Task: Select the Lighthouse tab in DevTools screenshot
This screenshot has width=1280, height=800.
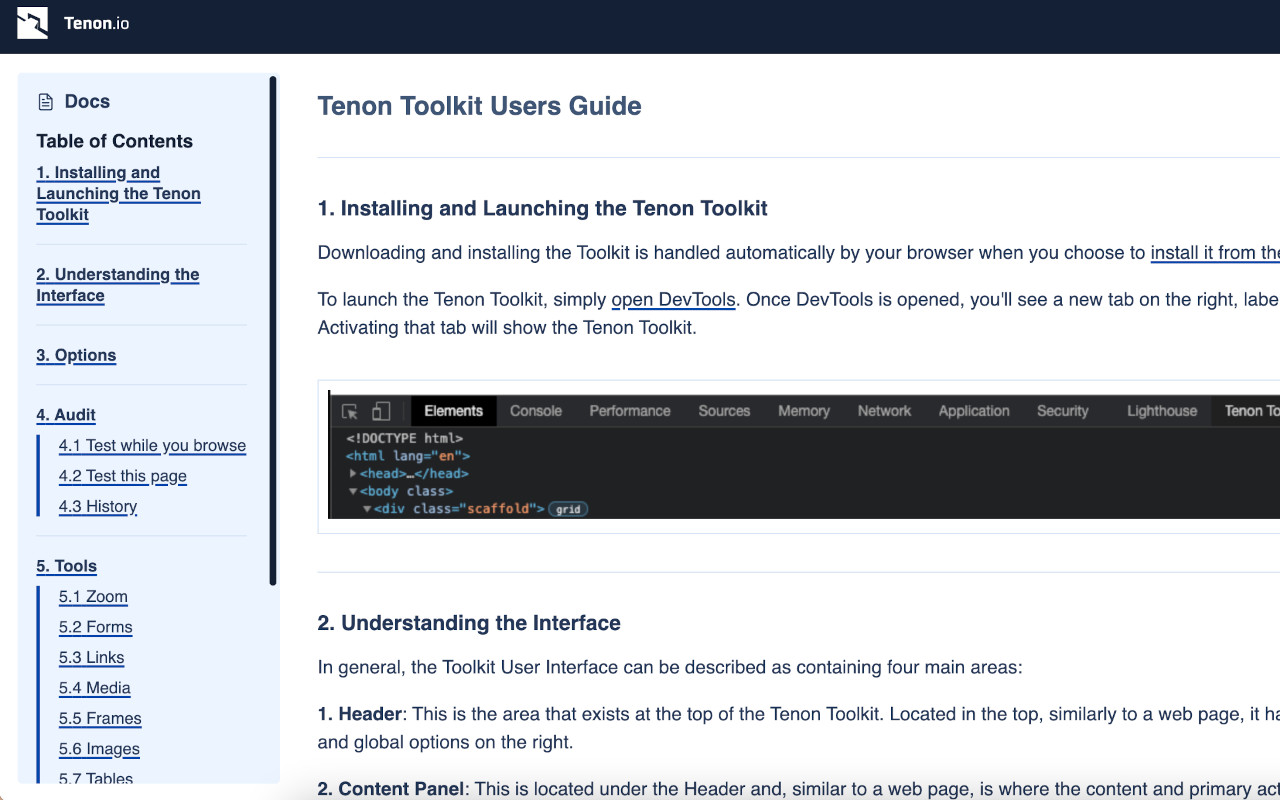Action: [x=1162, y=411]
